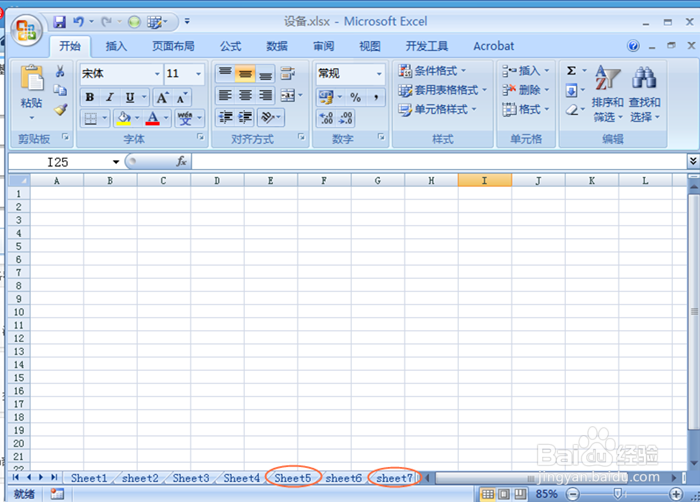Open the 插入 ribbon tab
Image resolution: width=700 pixels, height=502 pixels.
116,46
